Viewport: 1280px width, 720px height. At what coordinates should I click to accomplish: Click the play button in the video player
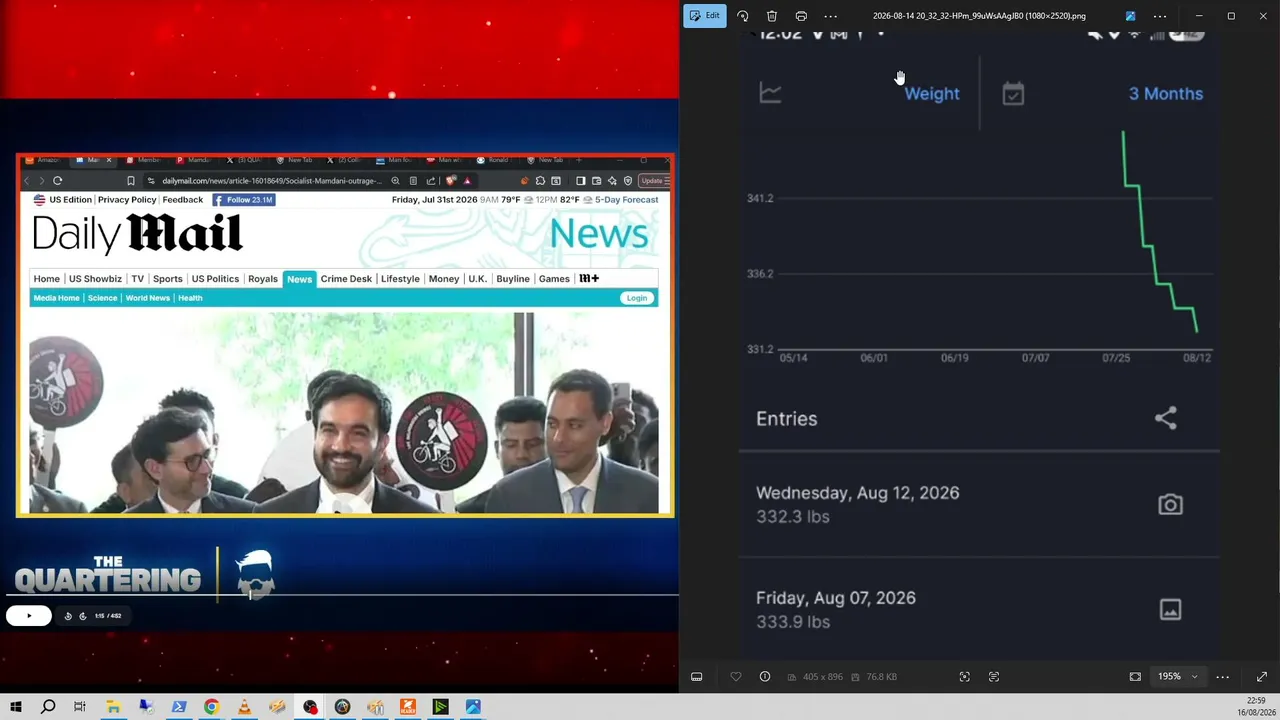point(28,616)
